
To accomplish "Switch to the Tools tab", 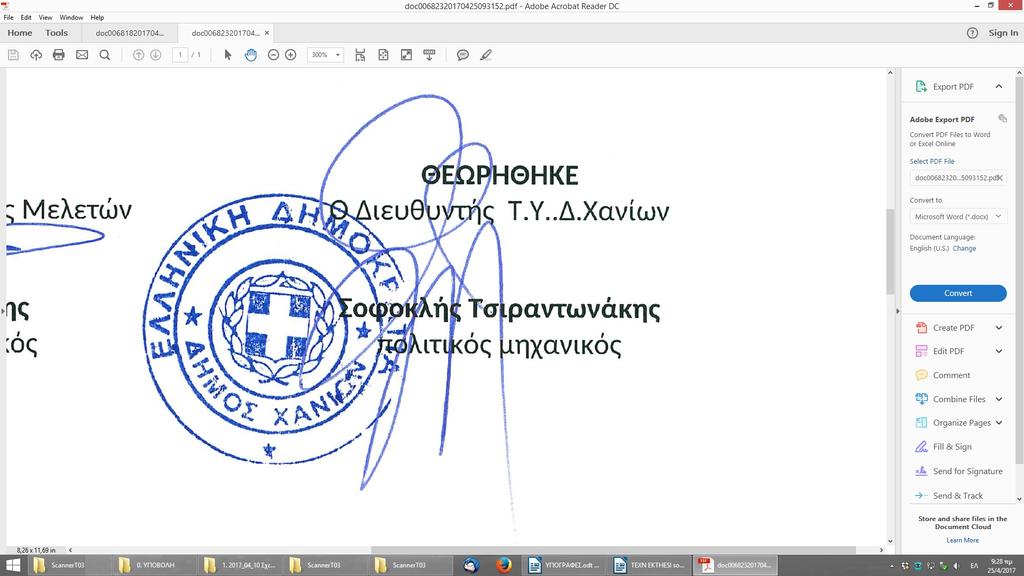I will pos(56,33).
